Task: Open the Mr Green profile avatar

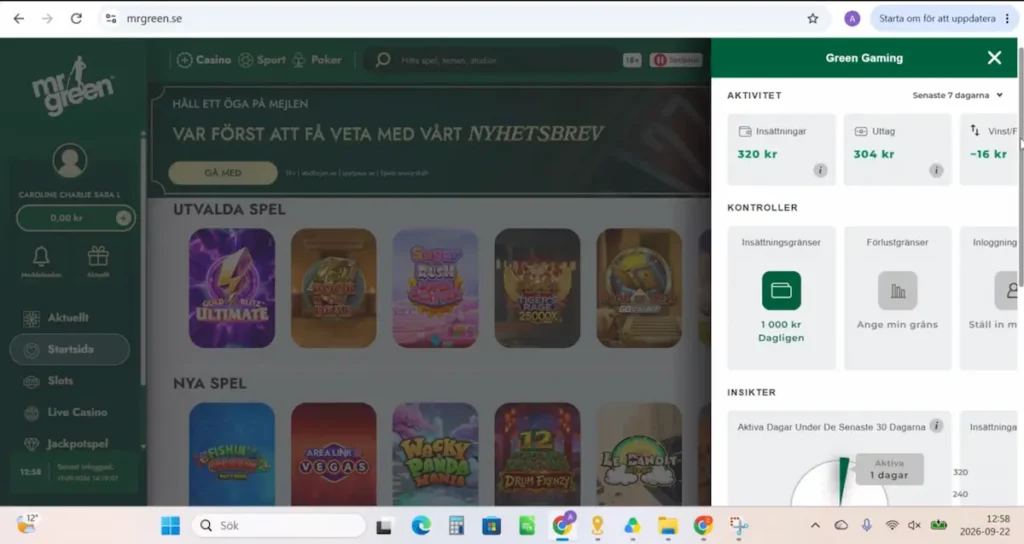Action: coord(70,161)
